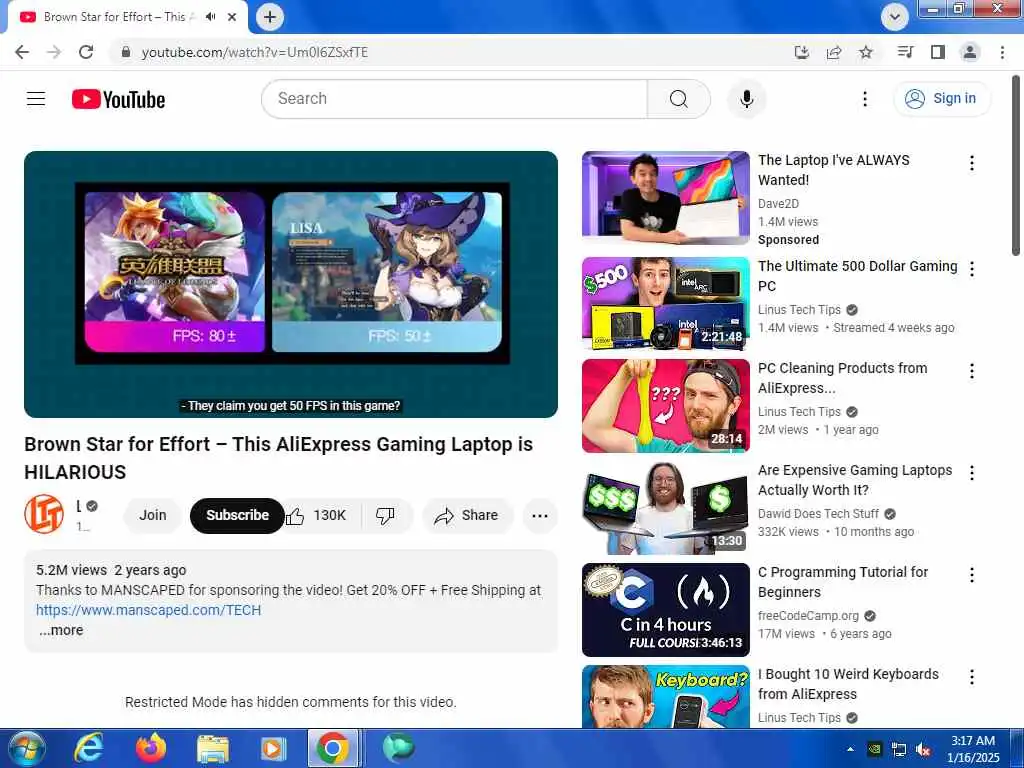Open options for 'The Ultimate 500 Dollar Gaming PC'
The width and height of the screenshot is (1024, 768).
[972, 269]
